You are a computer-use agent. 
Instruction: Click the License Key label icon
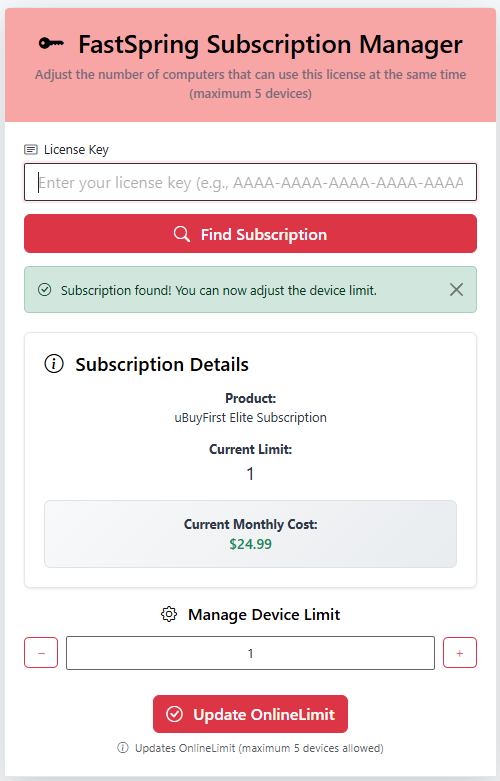[31, 149]
